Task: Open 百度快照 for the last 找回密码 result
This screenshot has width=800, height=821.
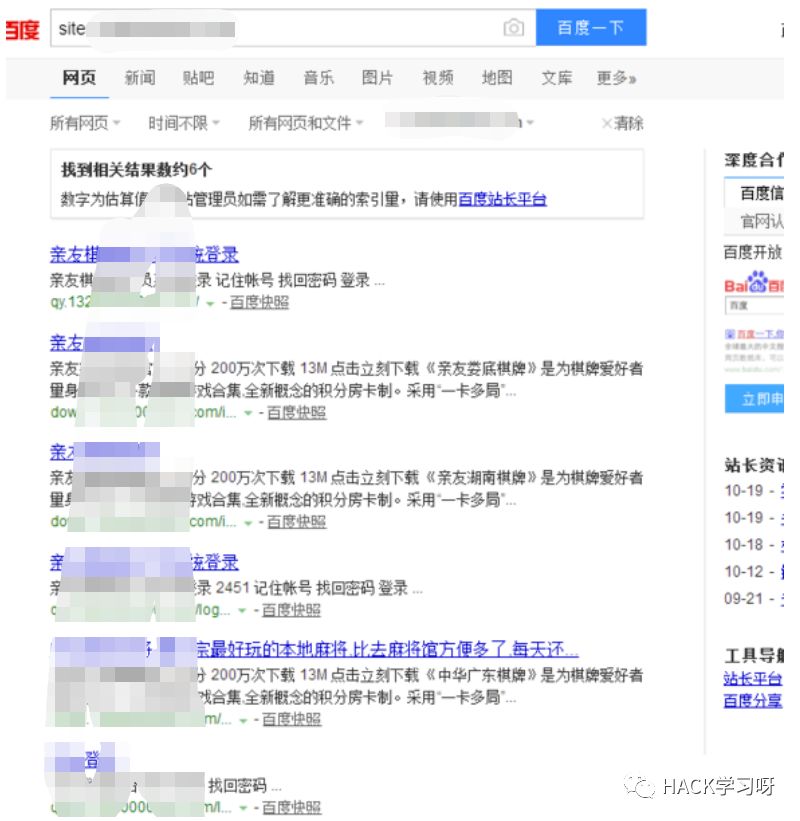Action: coord(292,807)
